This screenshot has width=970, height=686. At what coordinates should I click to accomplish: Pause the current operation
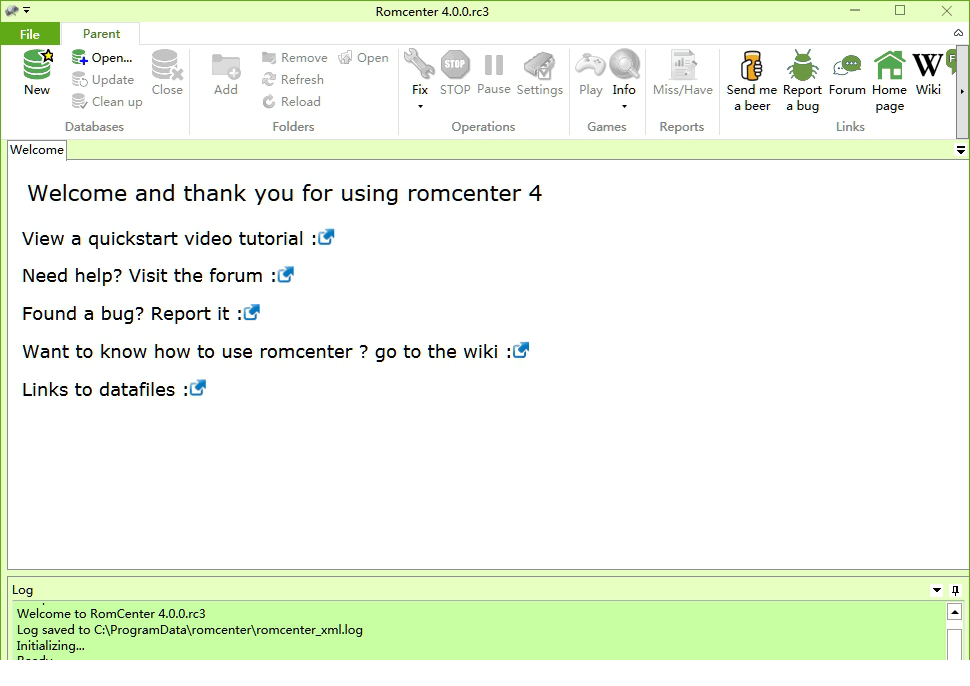click(x=494, y=72)
